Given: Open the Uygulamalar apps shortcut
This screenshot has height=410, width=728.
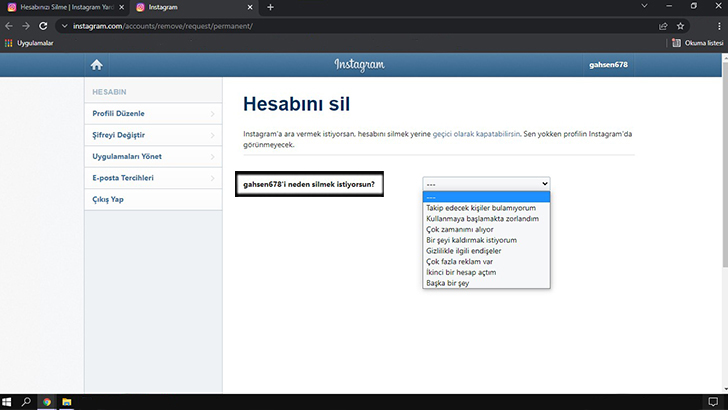Looking at the screenshot, I should click(29, 43).
